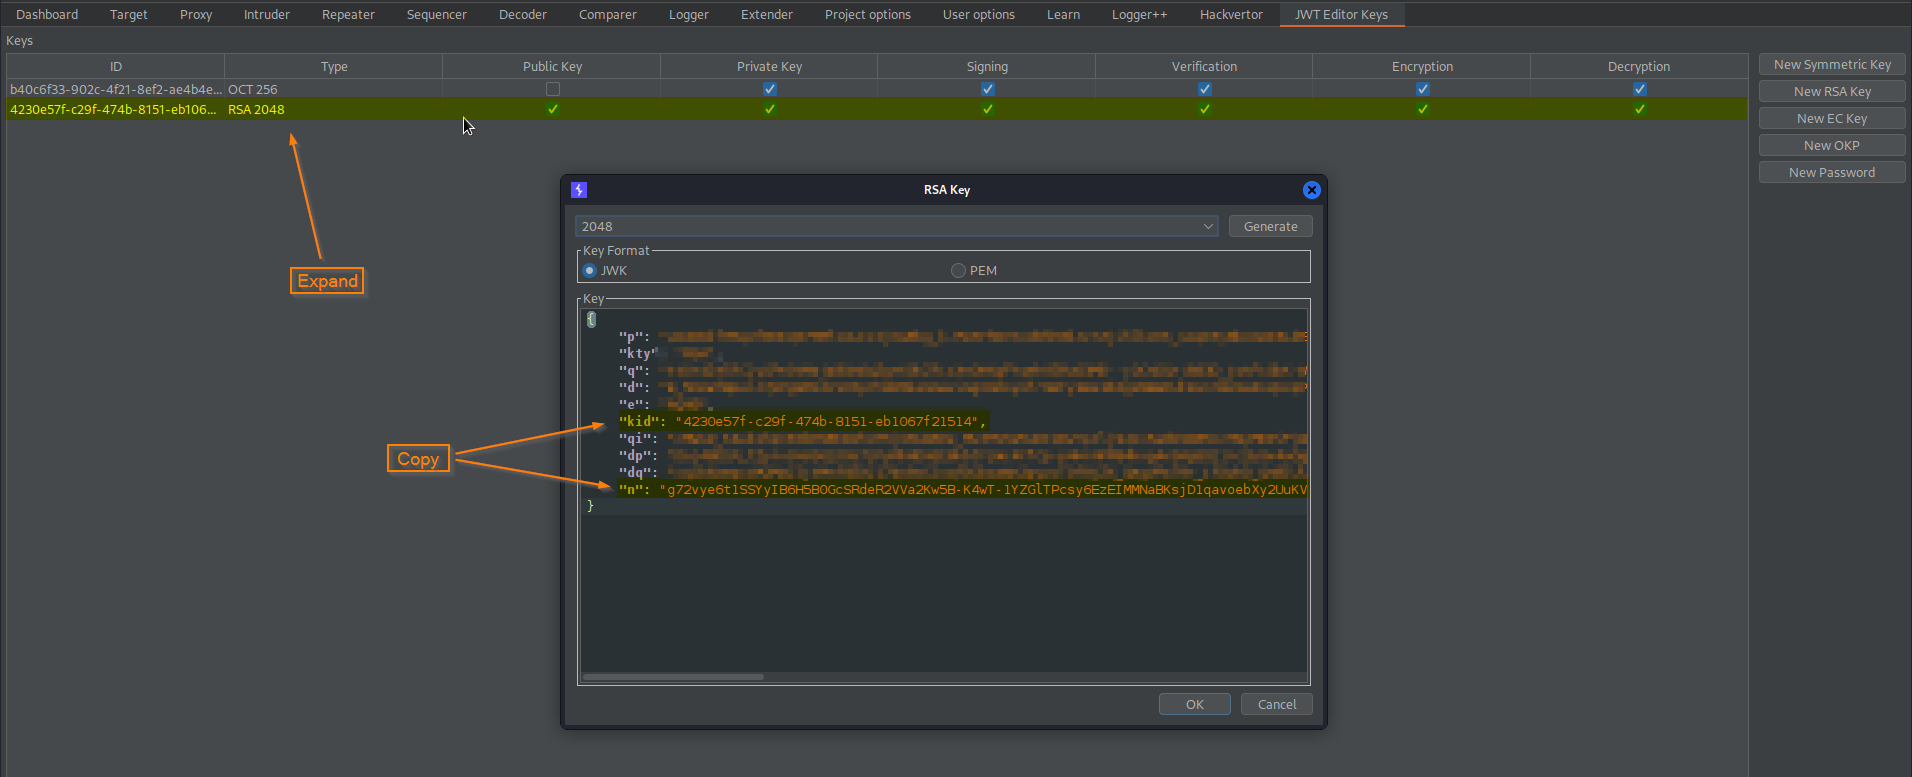
Task: Toggle Private Key checkbox for OCT 256 row
Action: [770, 89]
